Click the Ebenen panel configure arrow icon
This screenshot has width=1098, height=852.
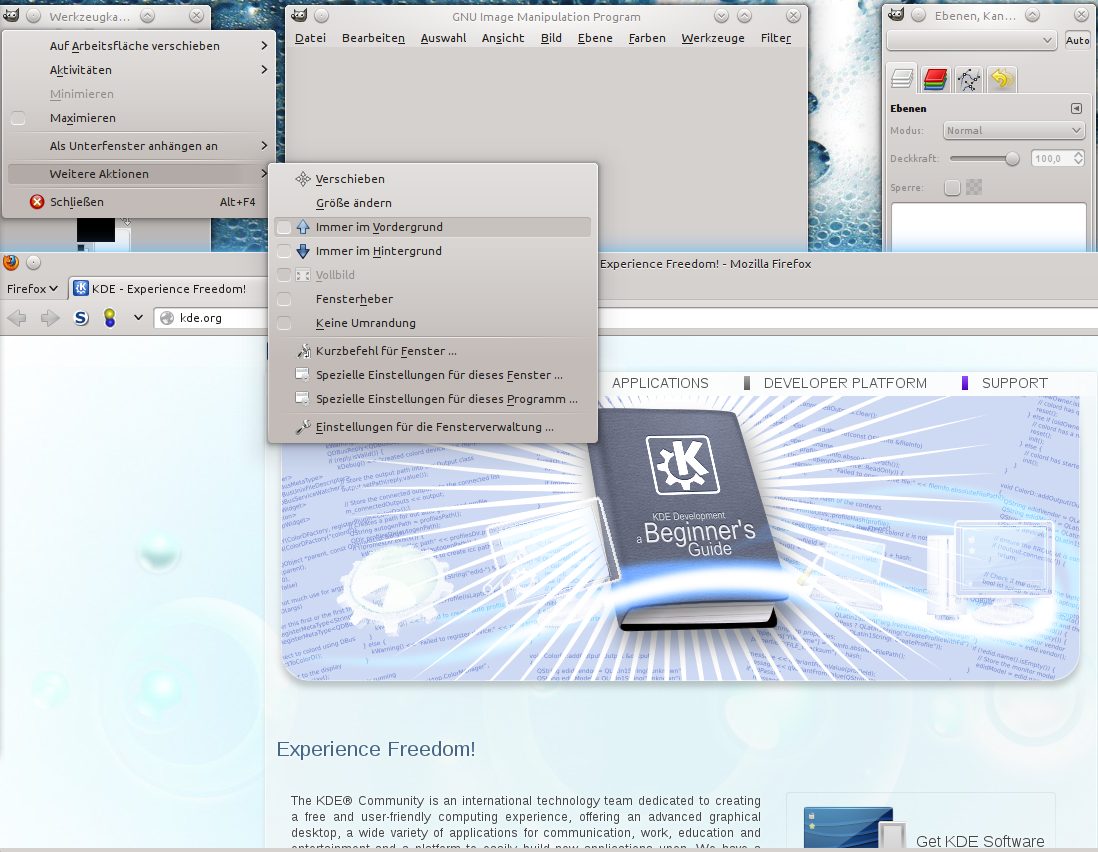click(1076, 109)
